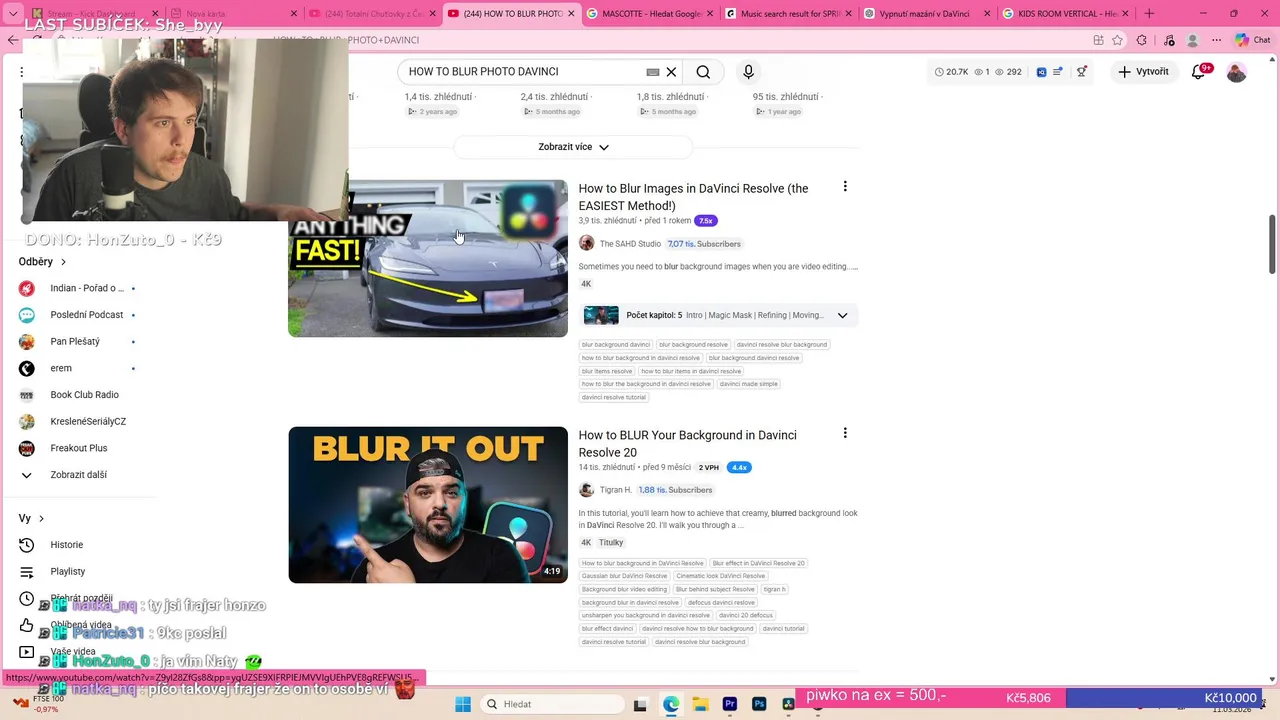
Task: Open the 'Vy' section arrow
Action: (x=41, y=519)
